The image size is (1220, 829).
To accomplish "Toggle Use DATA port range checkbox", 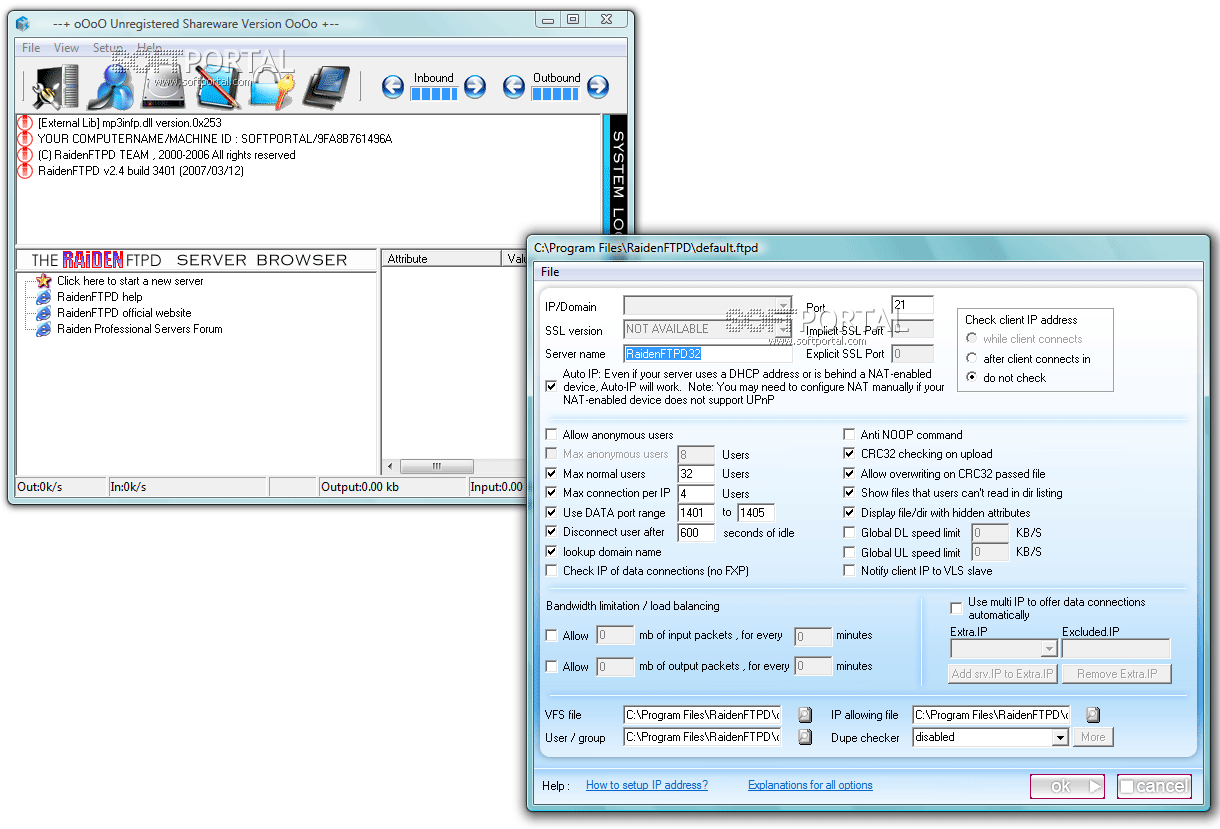I will click(x=552, y=513).
